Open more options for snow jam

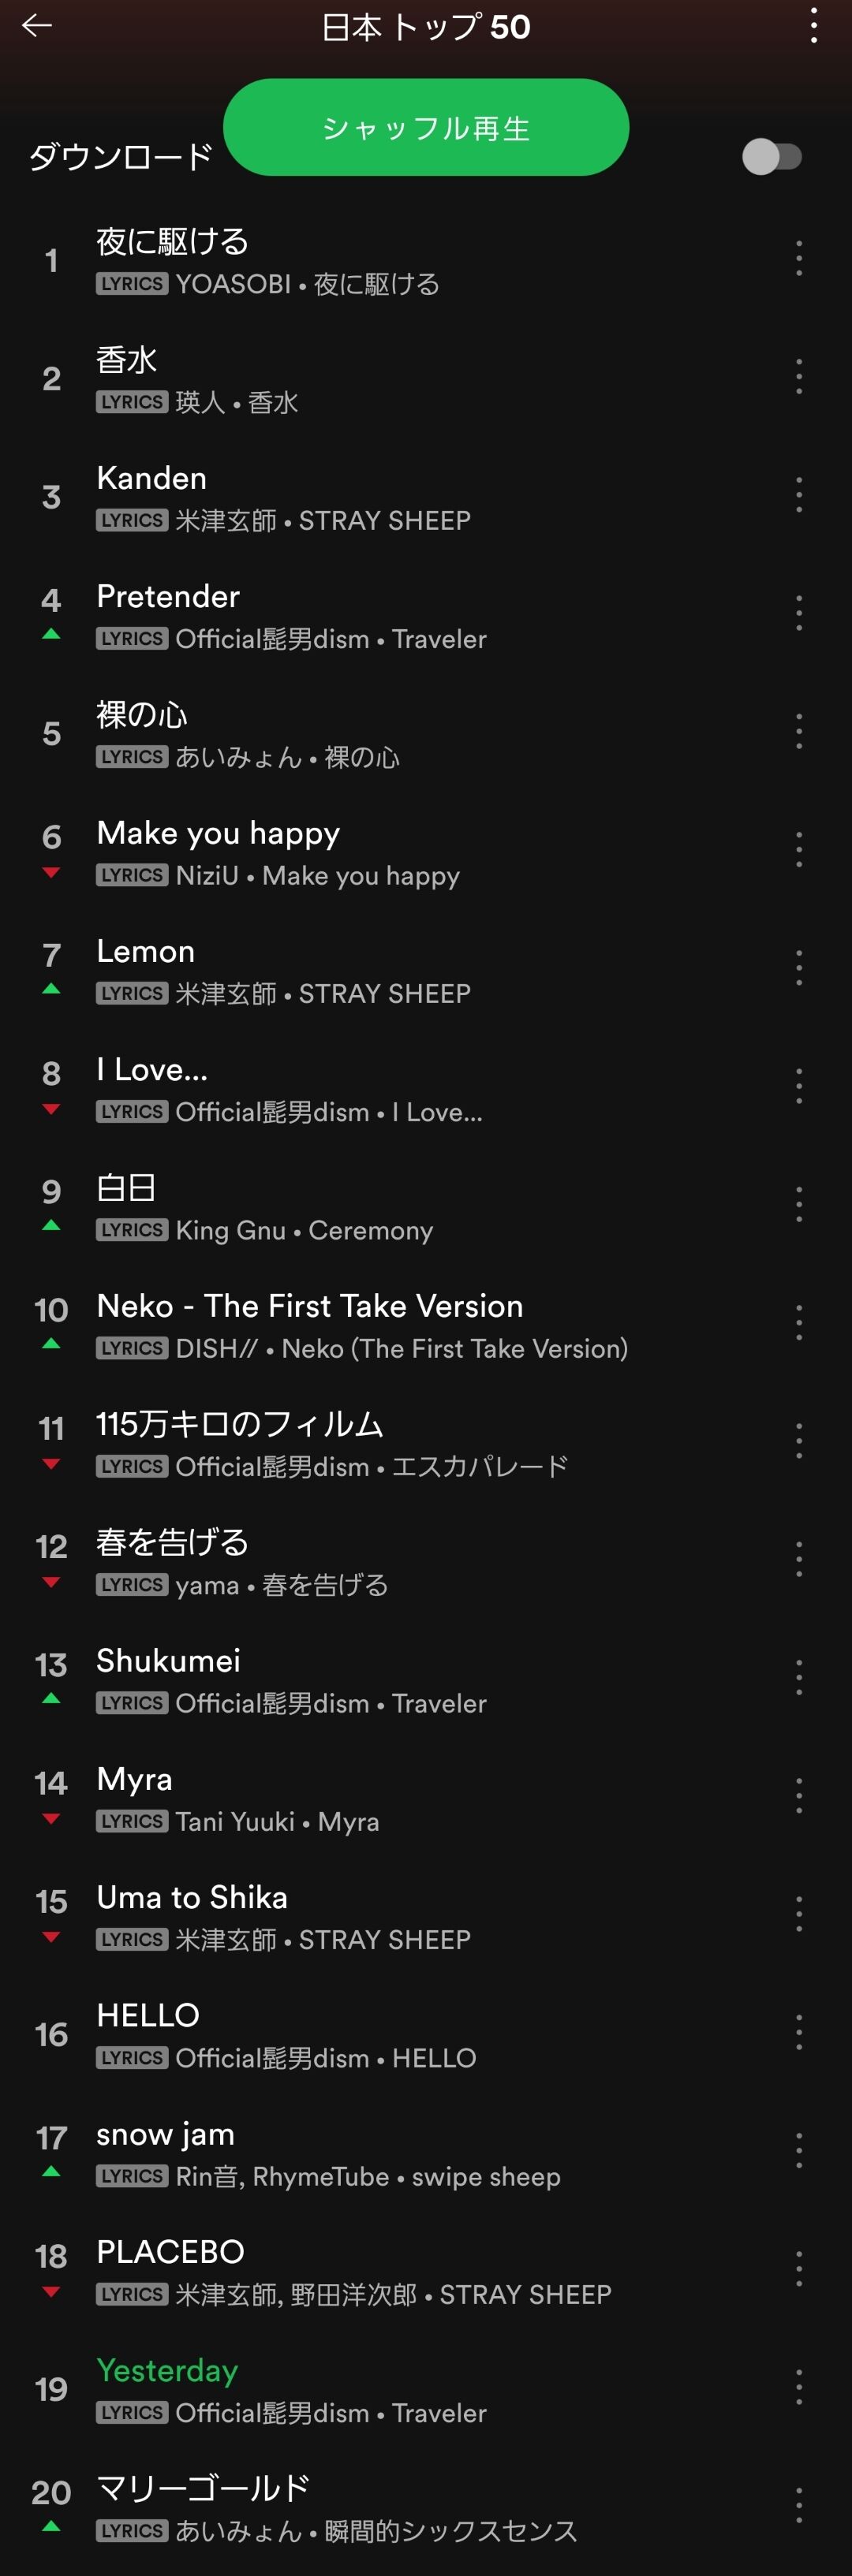(x=798, y=2151)
